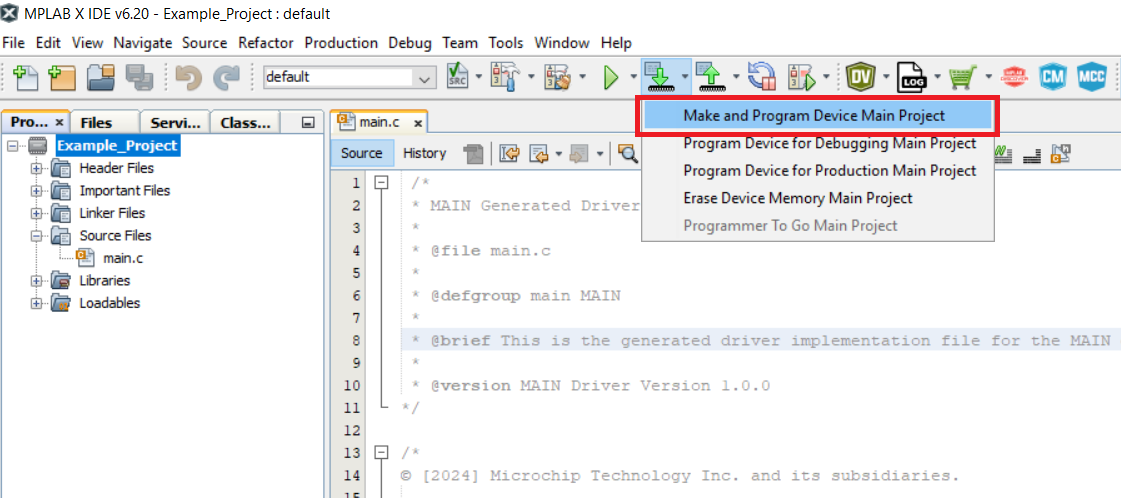Expand the Header Files folder

36,169
